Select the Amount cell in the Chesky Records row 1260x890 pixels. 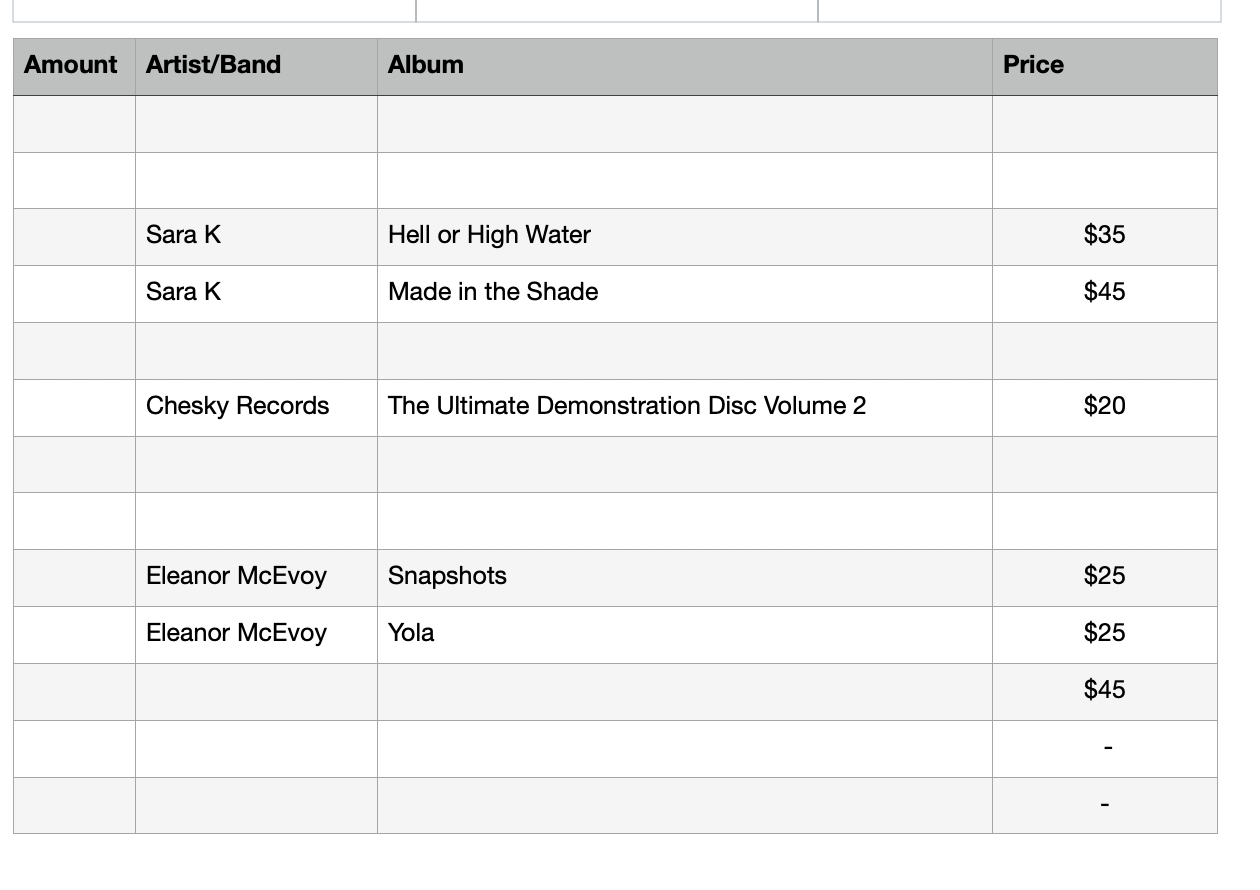(x=74, y=408)
